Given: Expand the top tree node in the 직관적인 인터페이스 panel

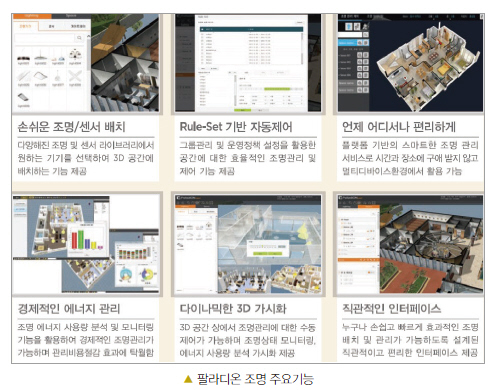Looking at the screenshot, I should coord(345,220).
